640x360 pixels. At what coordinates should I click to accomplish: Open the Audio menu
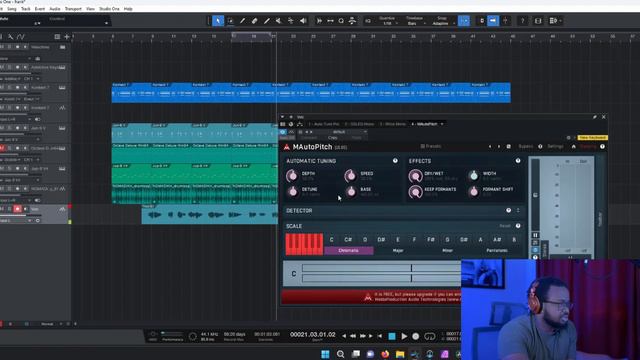(55, 9)
